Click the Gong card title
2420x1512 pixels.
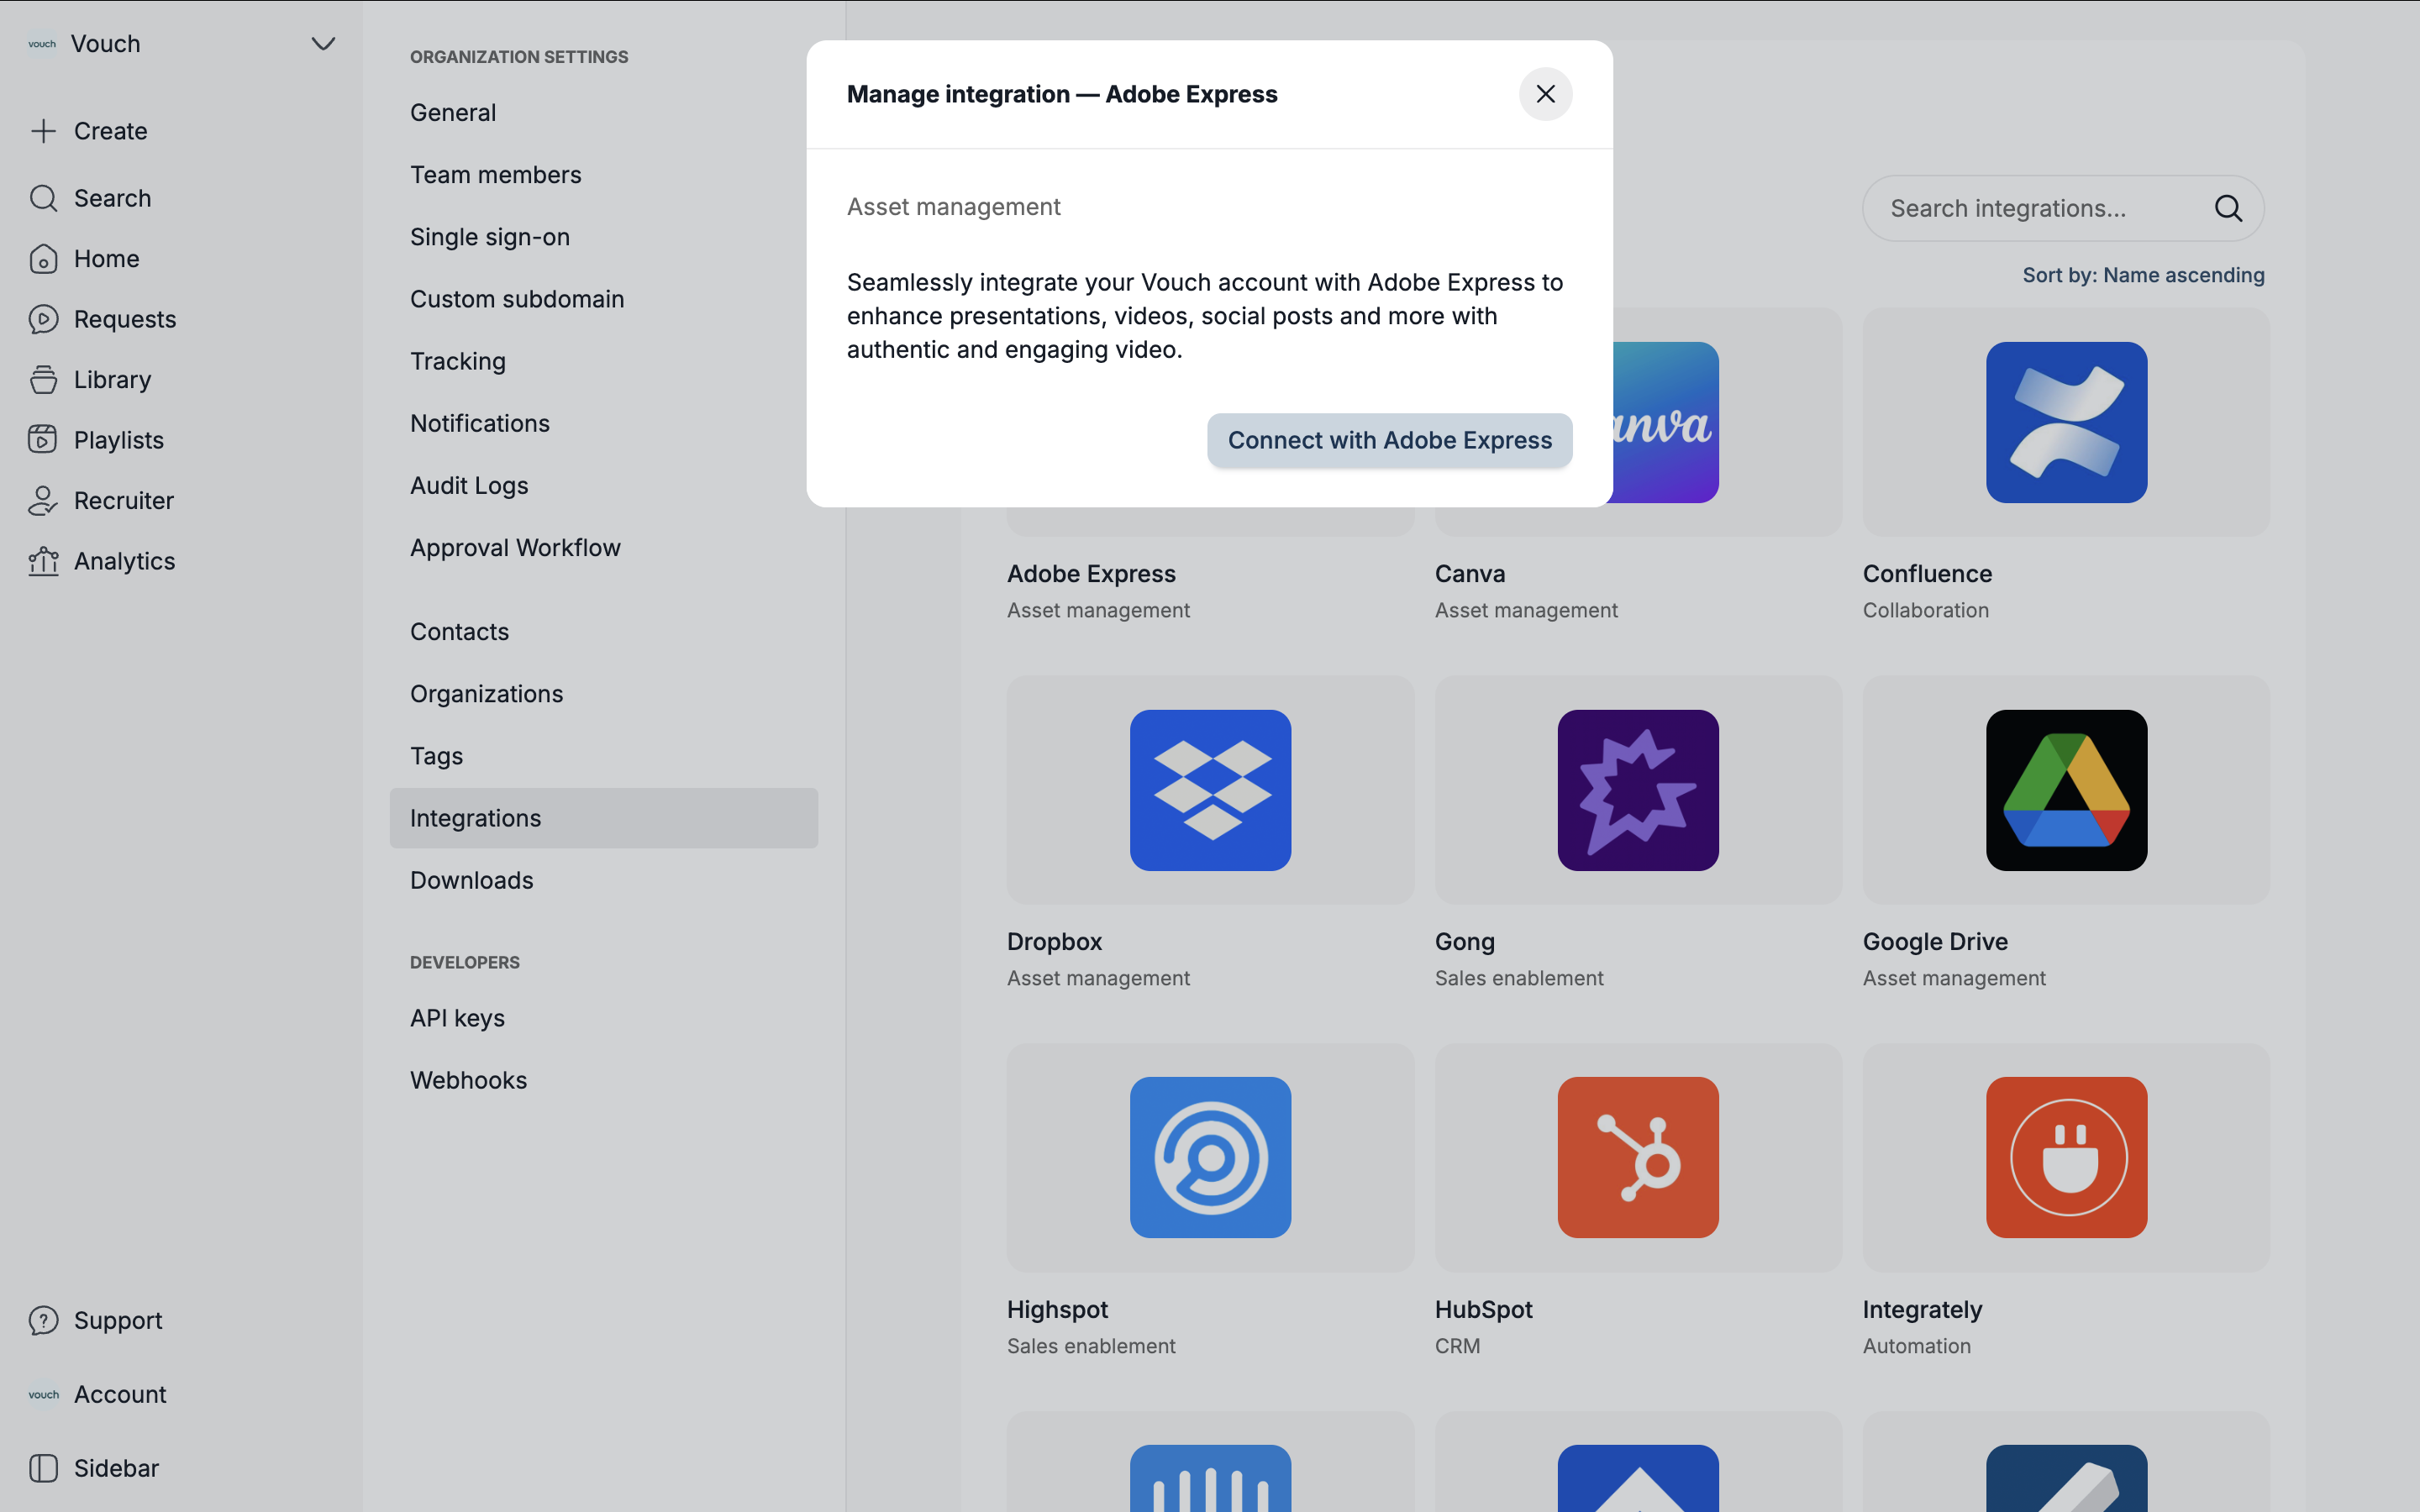tap(1465, 942)
